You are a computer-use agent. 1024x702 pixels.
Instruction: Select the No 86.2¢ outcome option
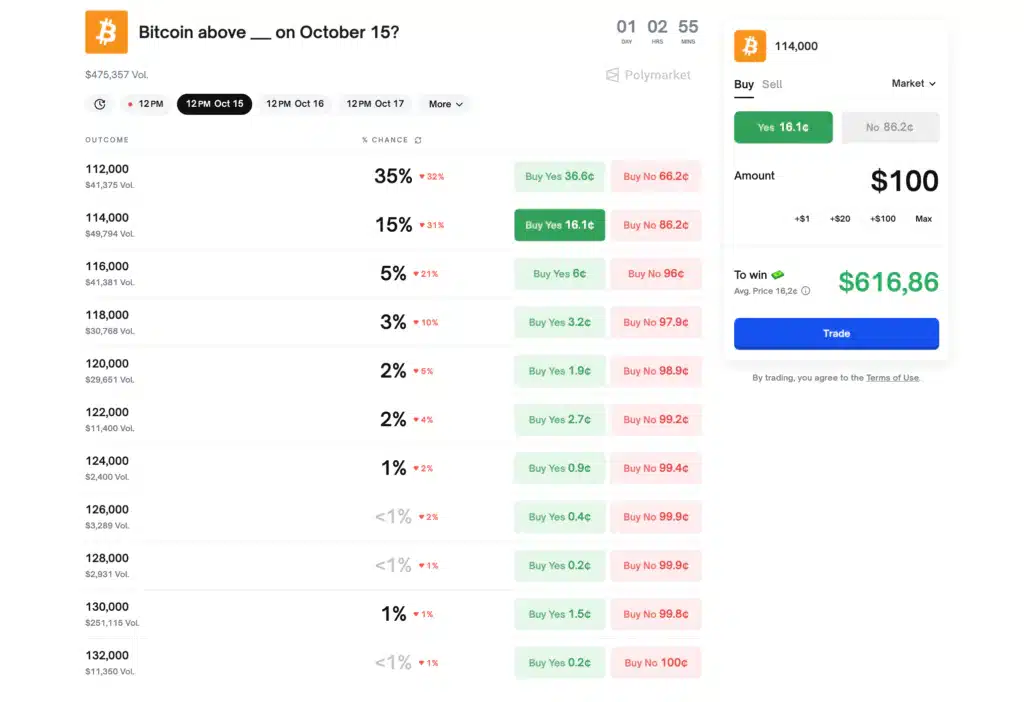coord(890,127)
